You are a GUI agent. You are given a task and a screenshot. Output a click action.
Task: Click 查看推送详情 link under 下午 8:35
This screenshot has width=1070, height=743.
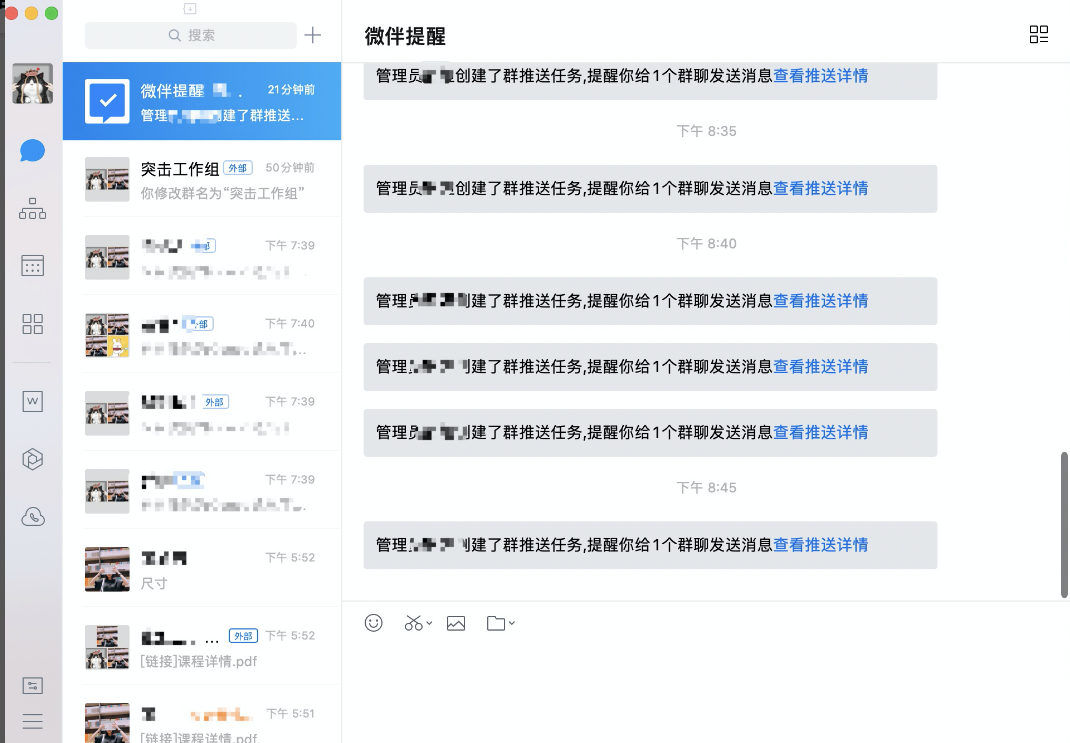(x=820, y=188)
